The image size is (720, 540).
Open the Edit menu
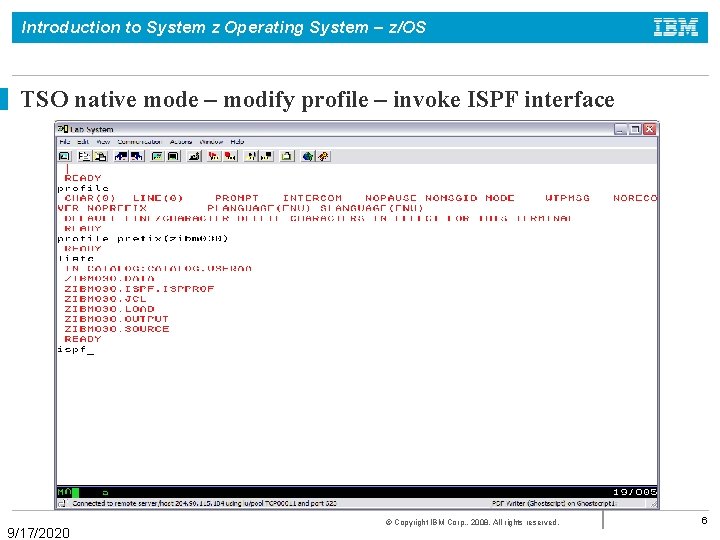click(x=83, y=142)
